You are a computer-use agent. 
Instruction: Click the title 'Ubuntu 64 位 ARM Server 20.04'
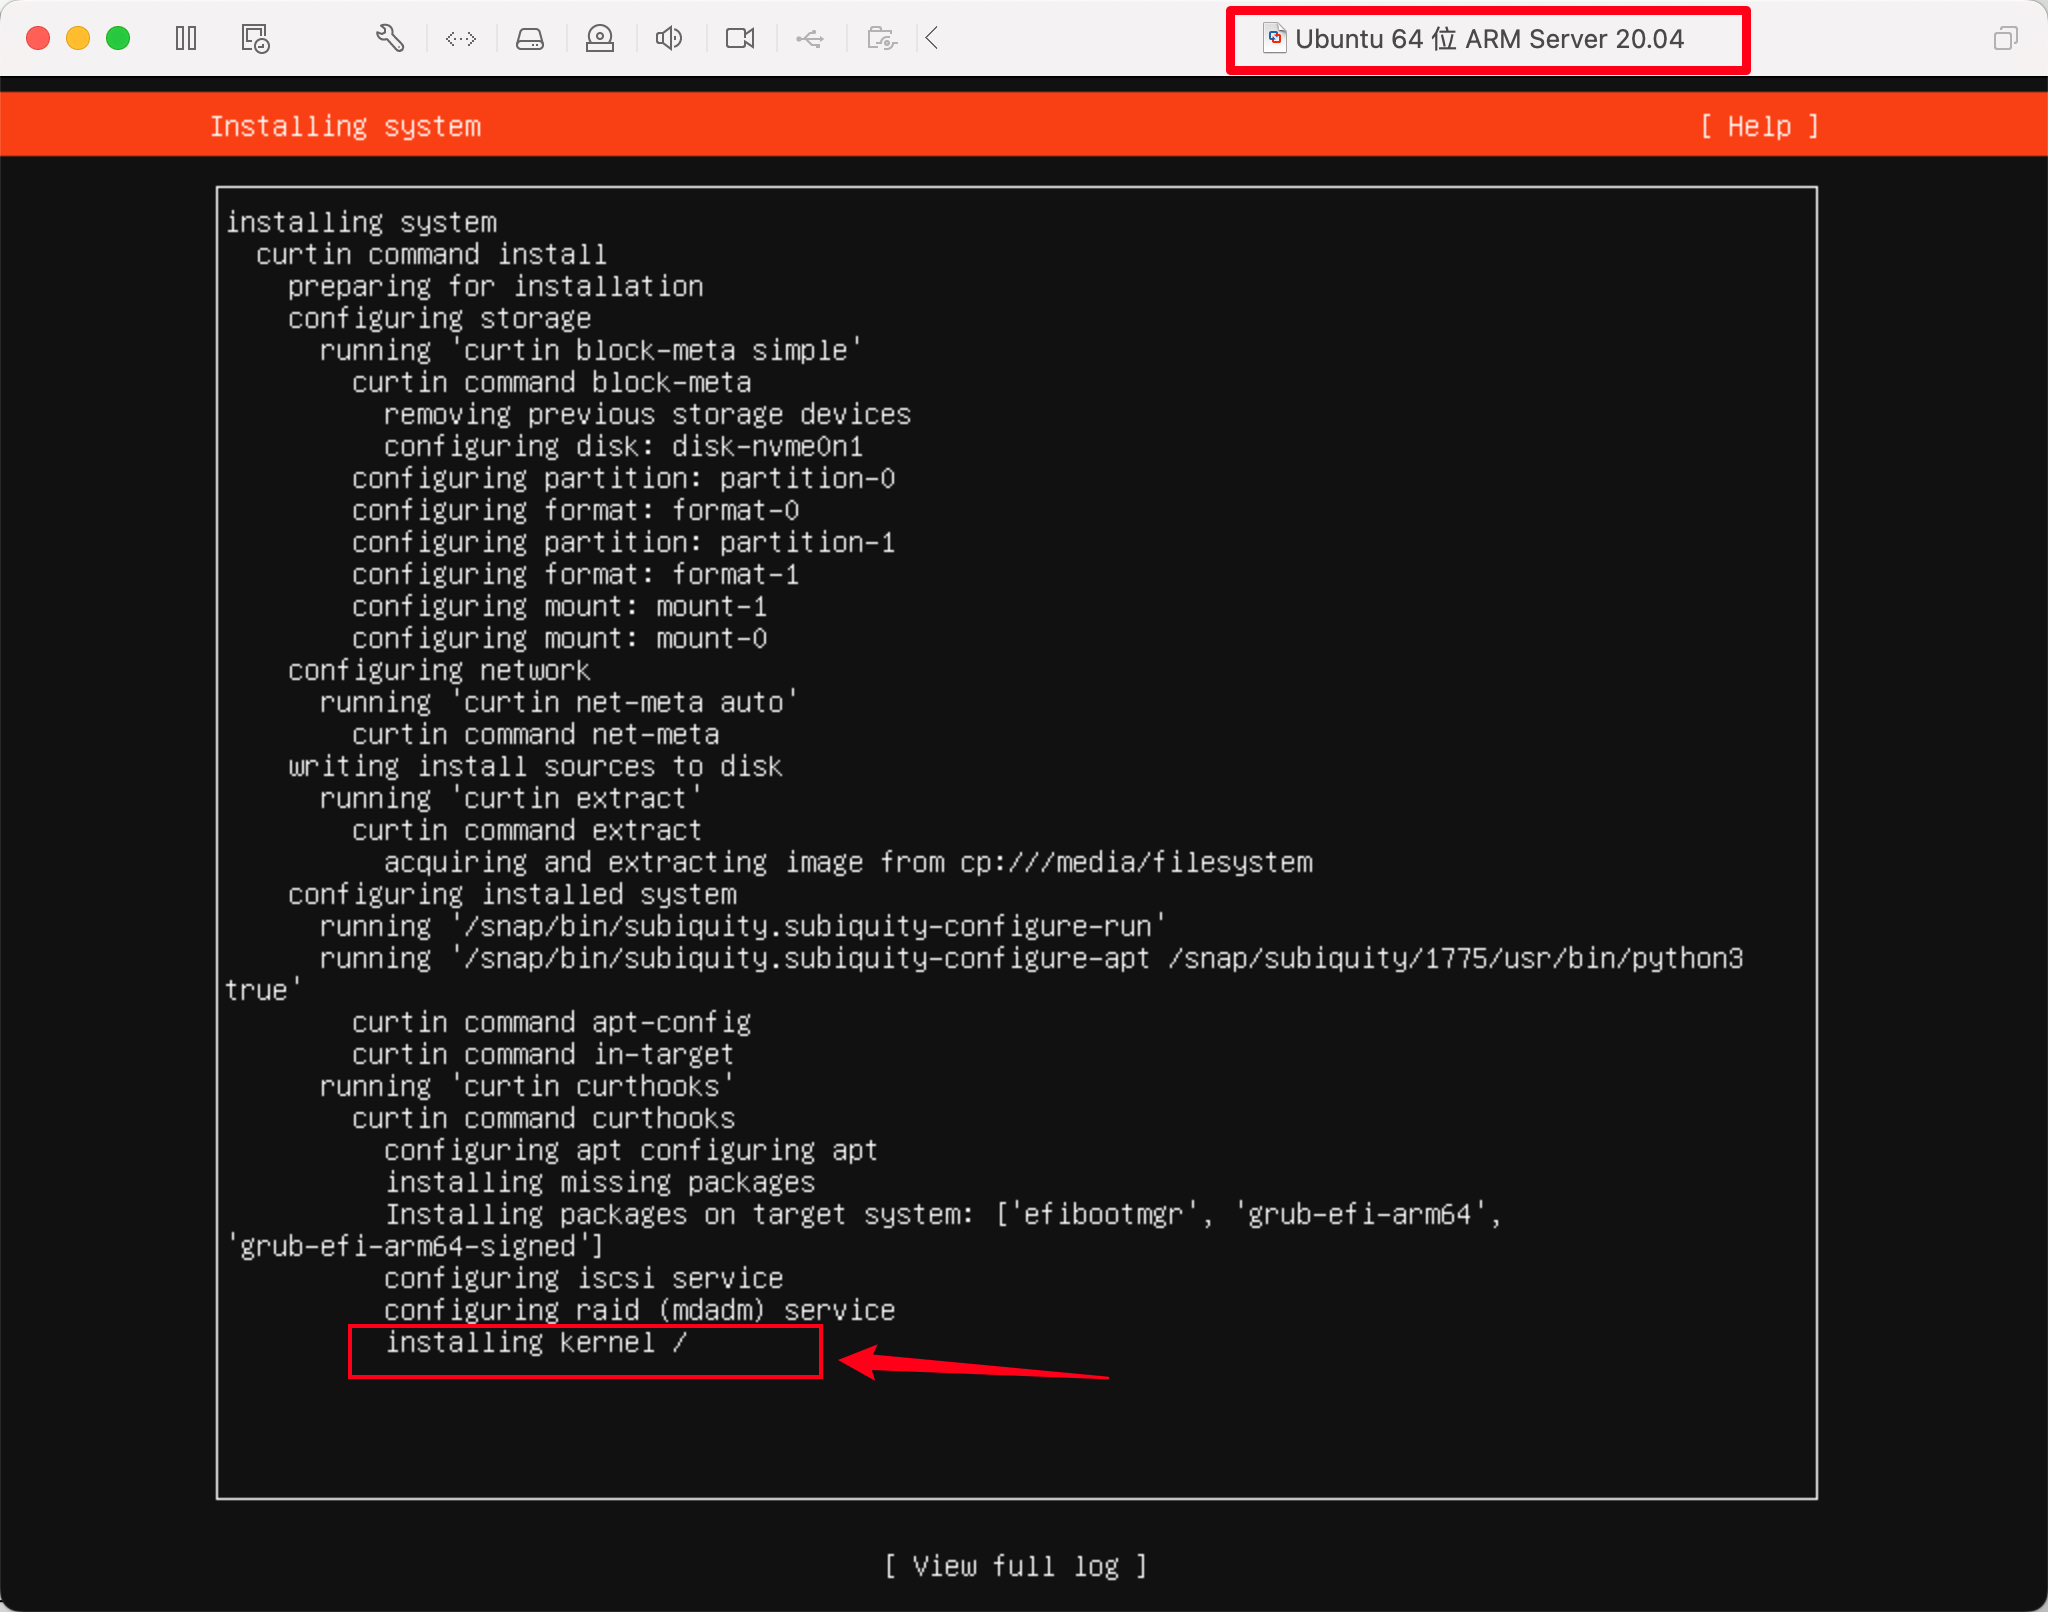pyautogui.click(x=1489, y=39)
